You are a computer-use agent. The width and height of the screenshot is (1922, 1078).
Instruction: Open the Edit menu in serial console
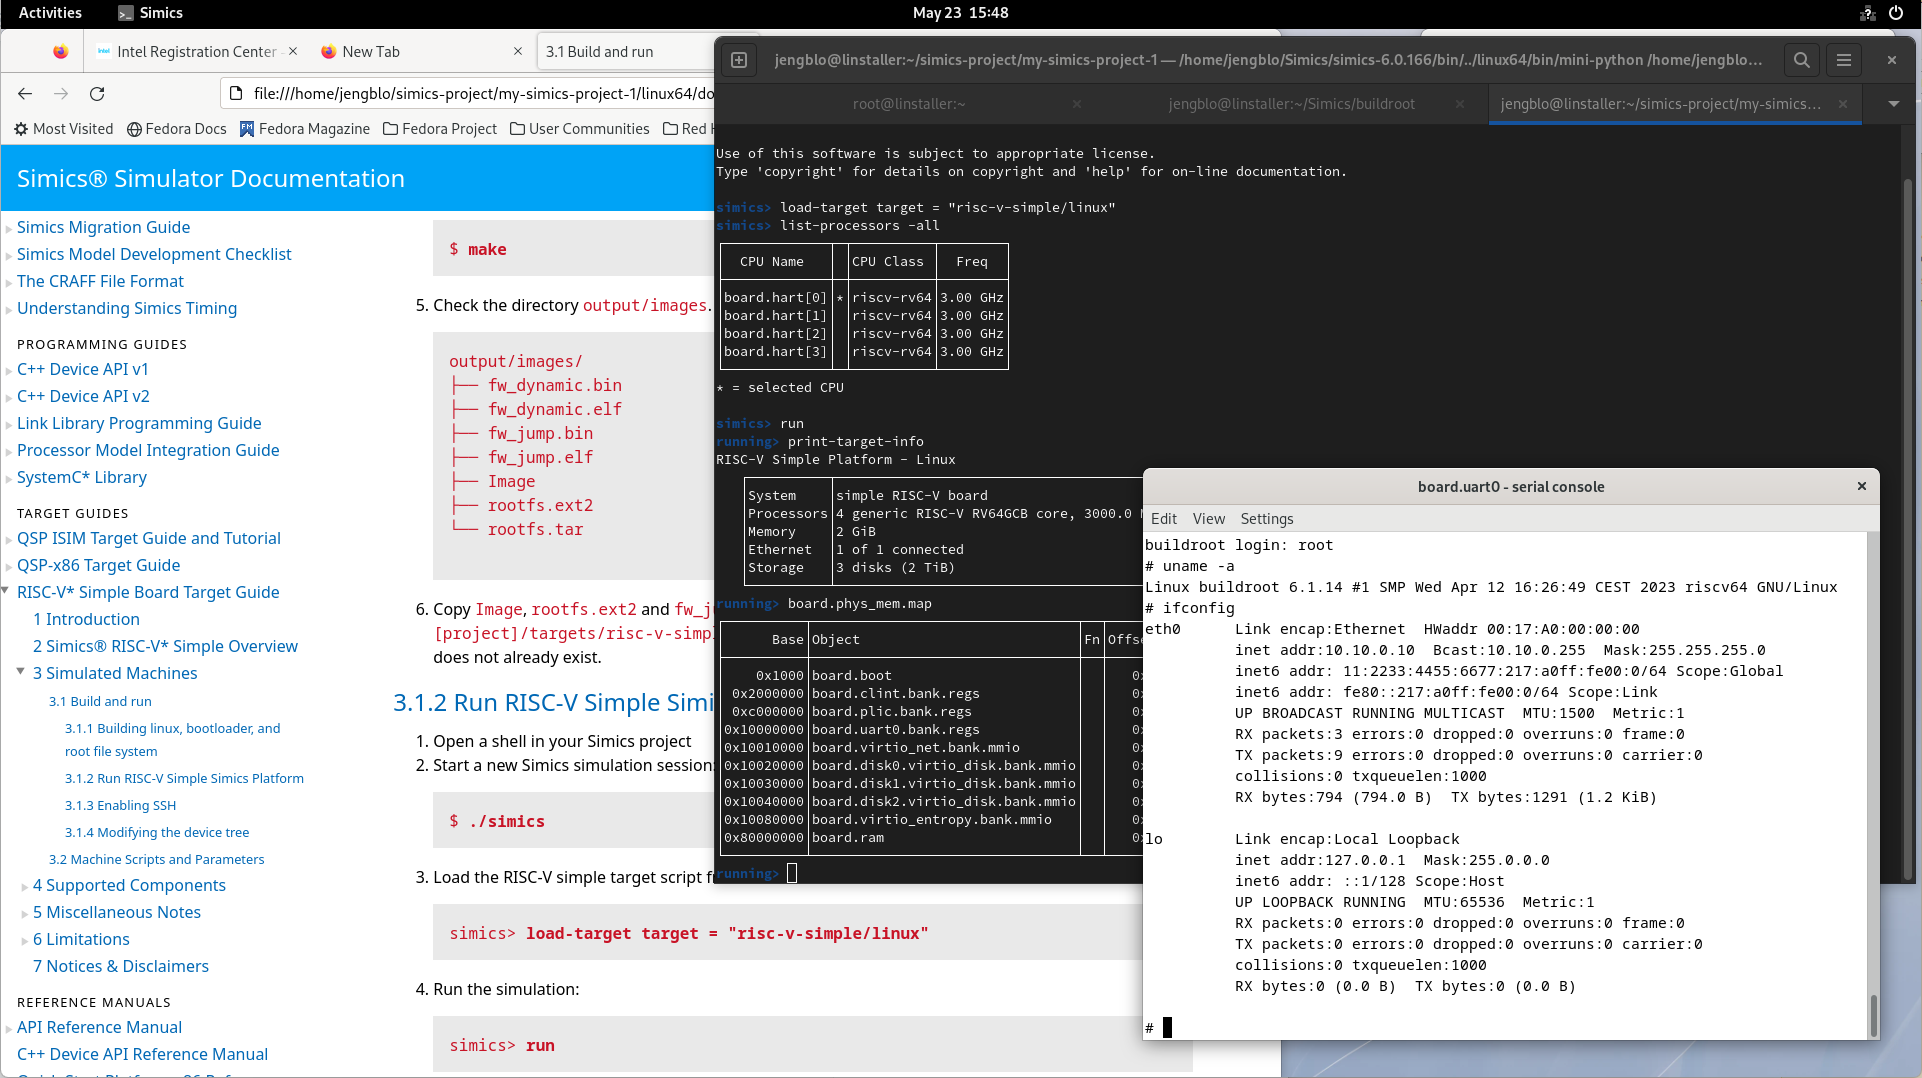pyautogui.click(x=1163, y=519)
